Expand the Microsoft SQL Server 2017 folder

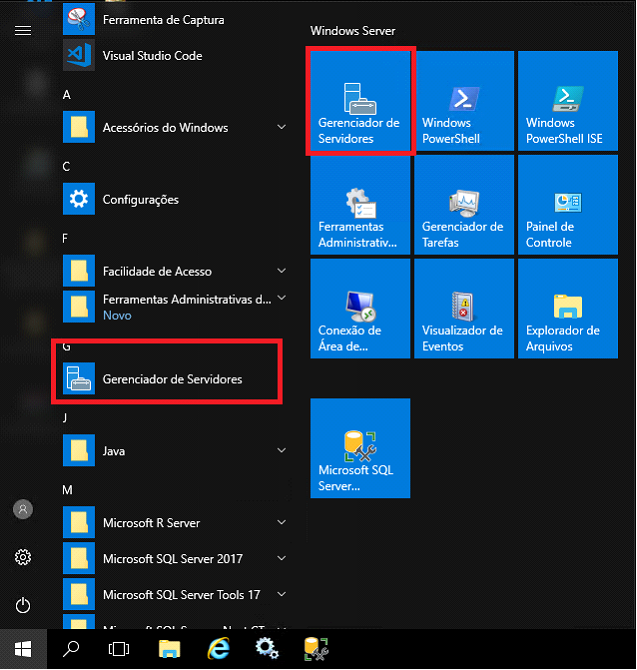tap(282, 558)
